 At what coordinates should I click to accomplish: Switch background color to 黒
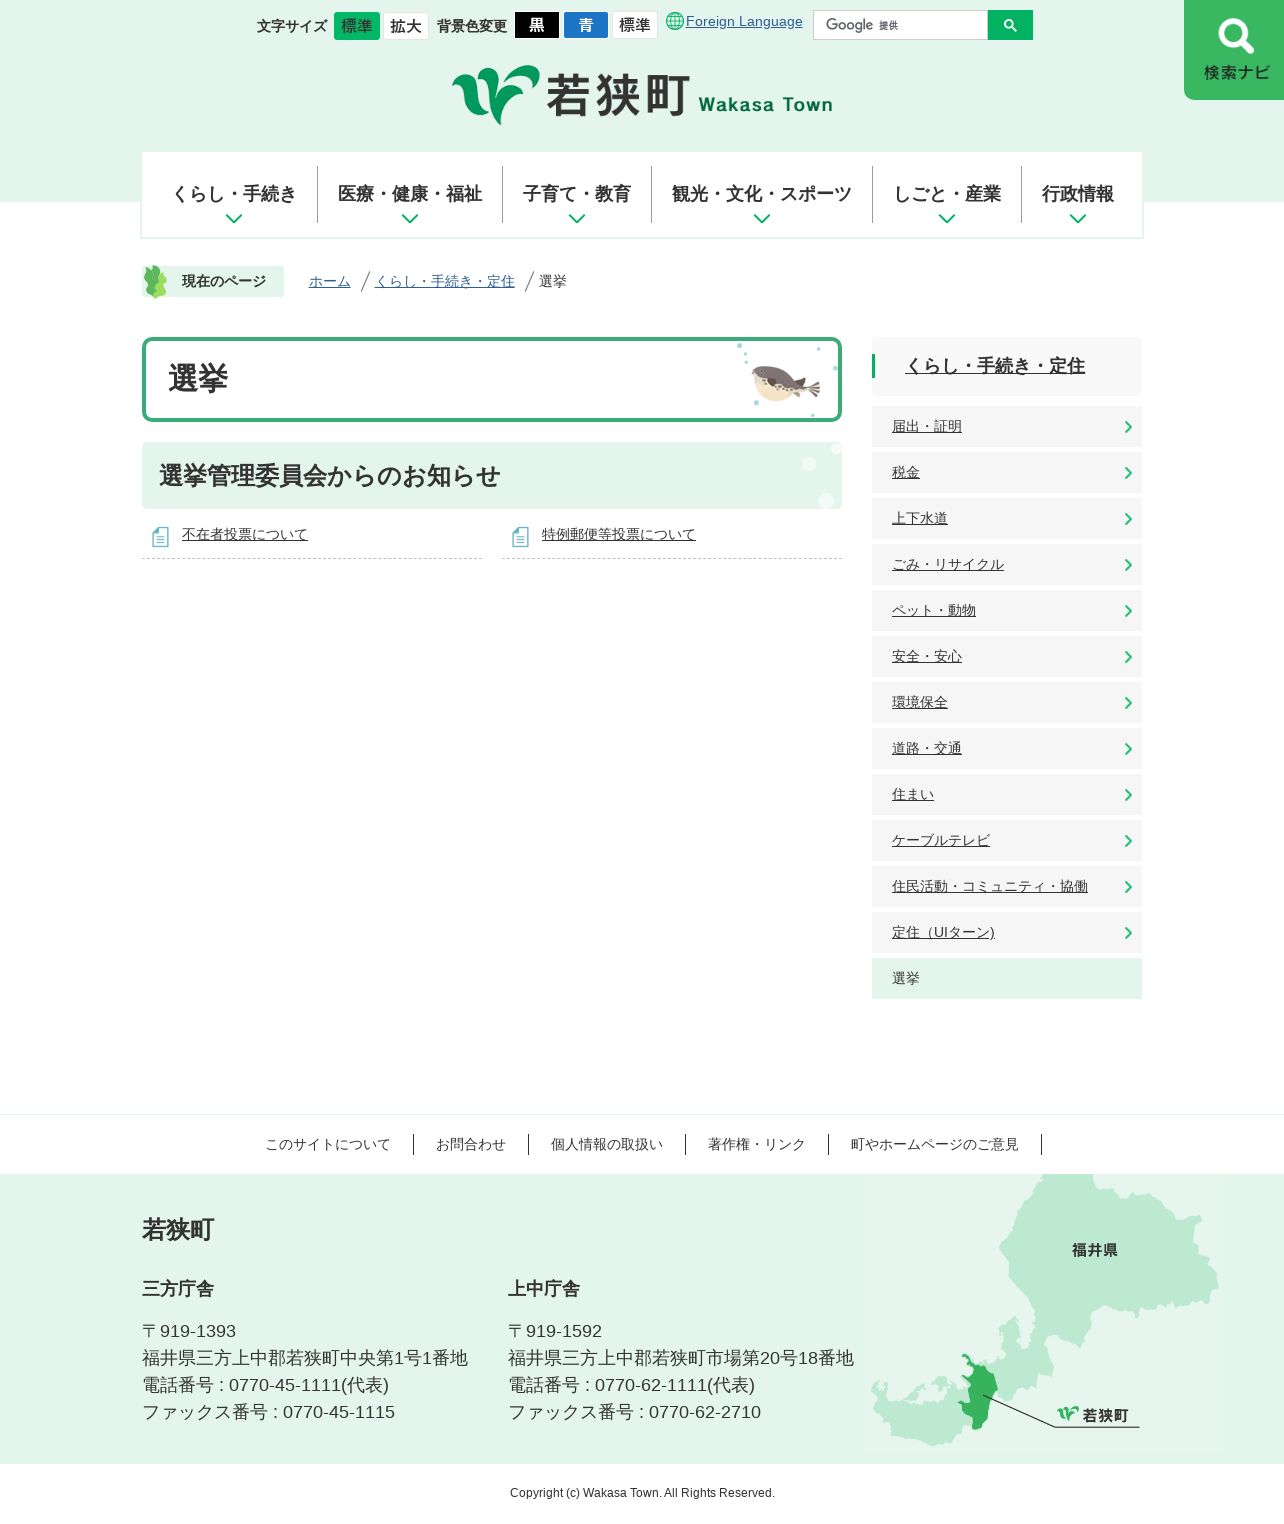[x=537, y=25]
